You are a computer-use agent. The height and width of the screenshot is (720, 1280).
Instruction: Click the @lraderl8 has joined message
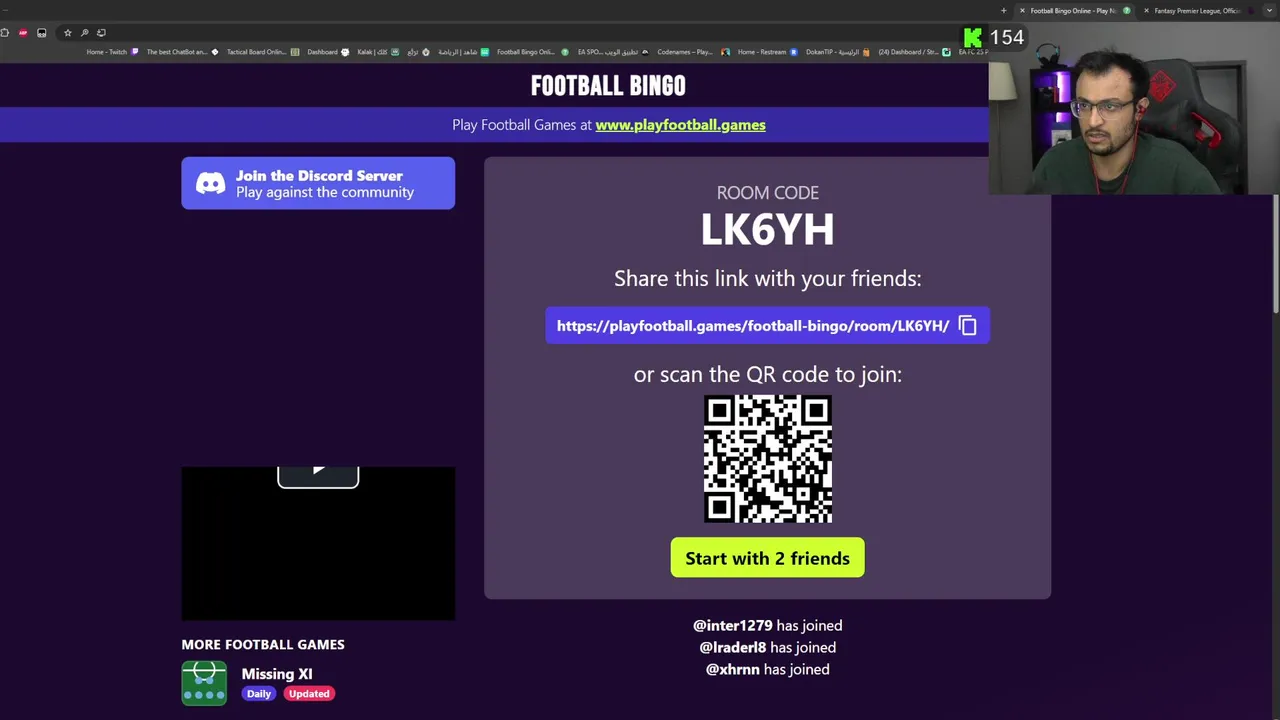[767, 647]
